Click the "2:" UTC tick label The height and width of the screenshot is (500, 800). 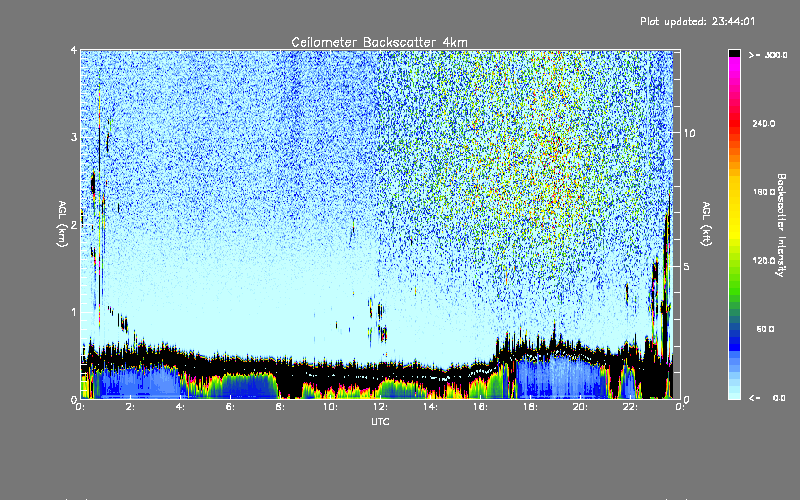click(130, 407)
